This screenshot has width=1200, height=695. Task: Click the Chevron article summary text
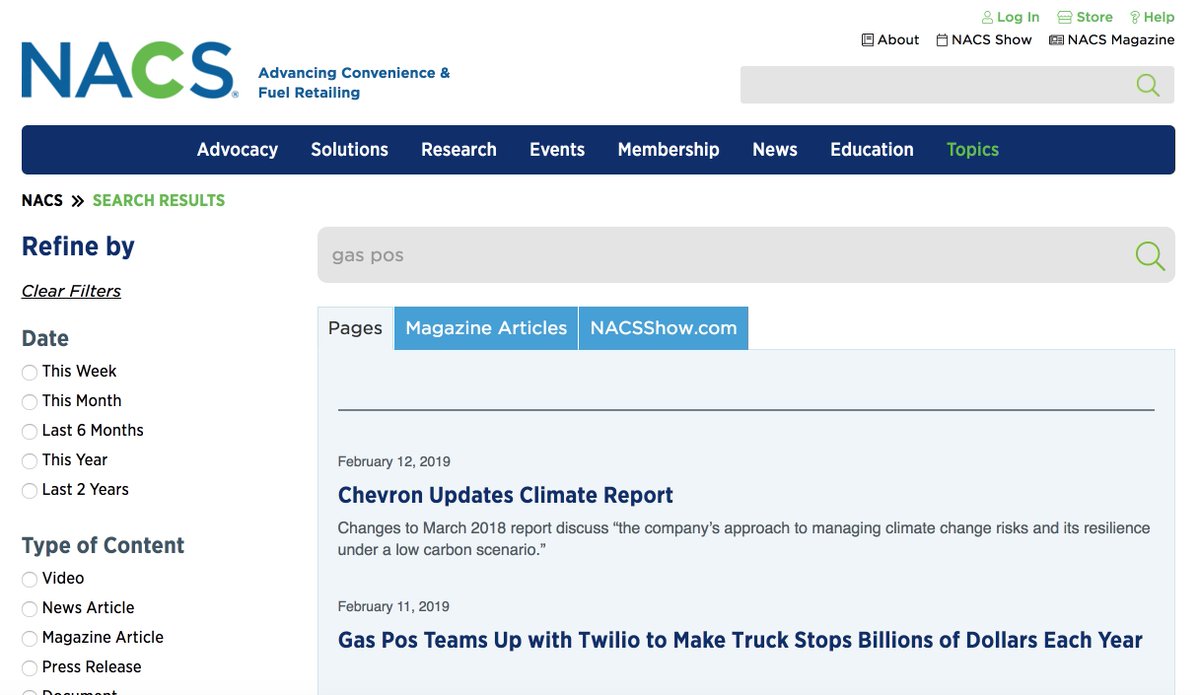click(x=744, y=539)
